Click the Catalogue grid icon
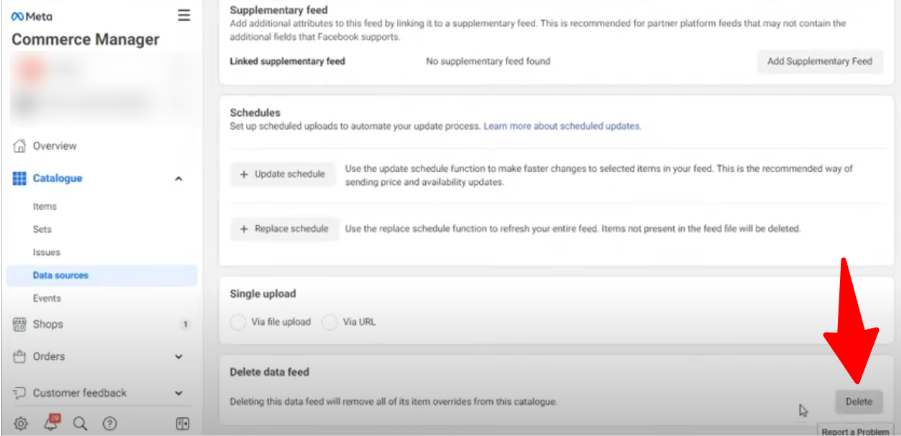Viewport: 901px width, 436px height. pos(19,178)
